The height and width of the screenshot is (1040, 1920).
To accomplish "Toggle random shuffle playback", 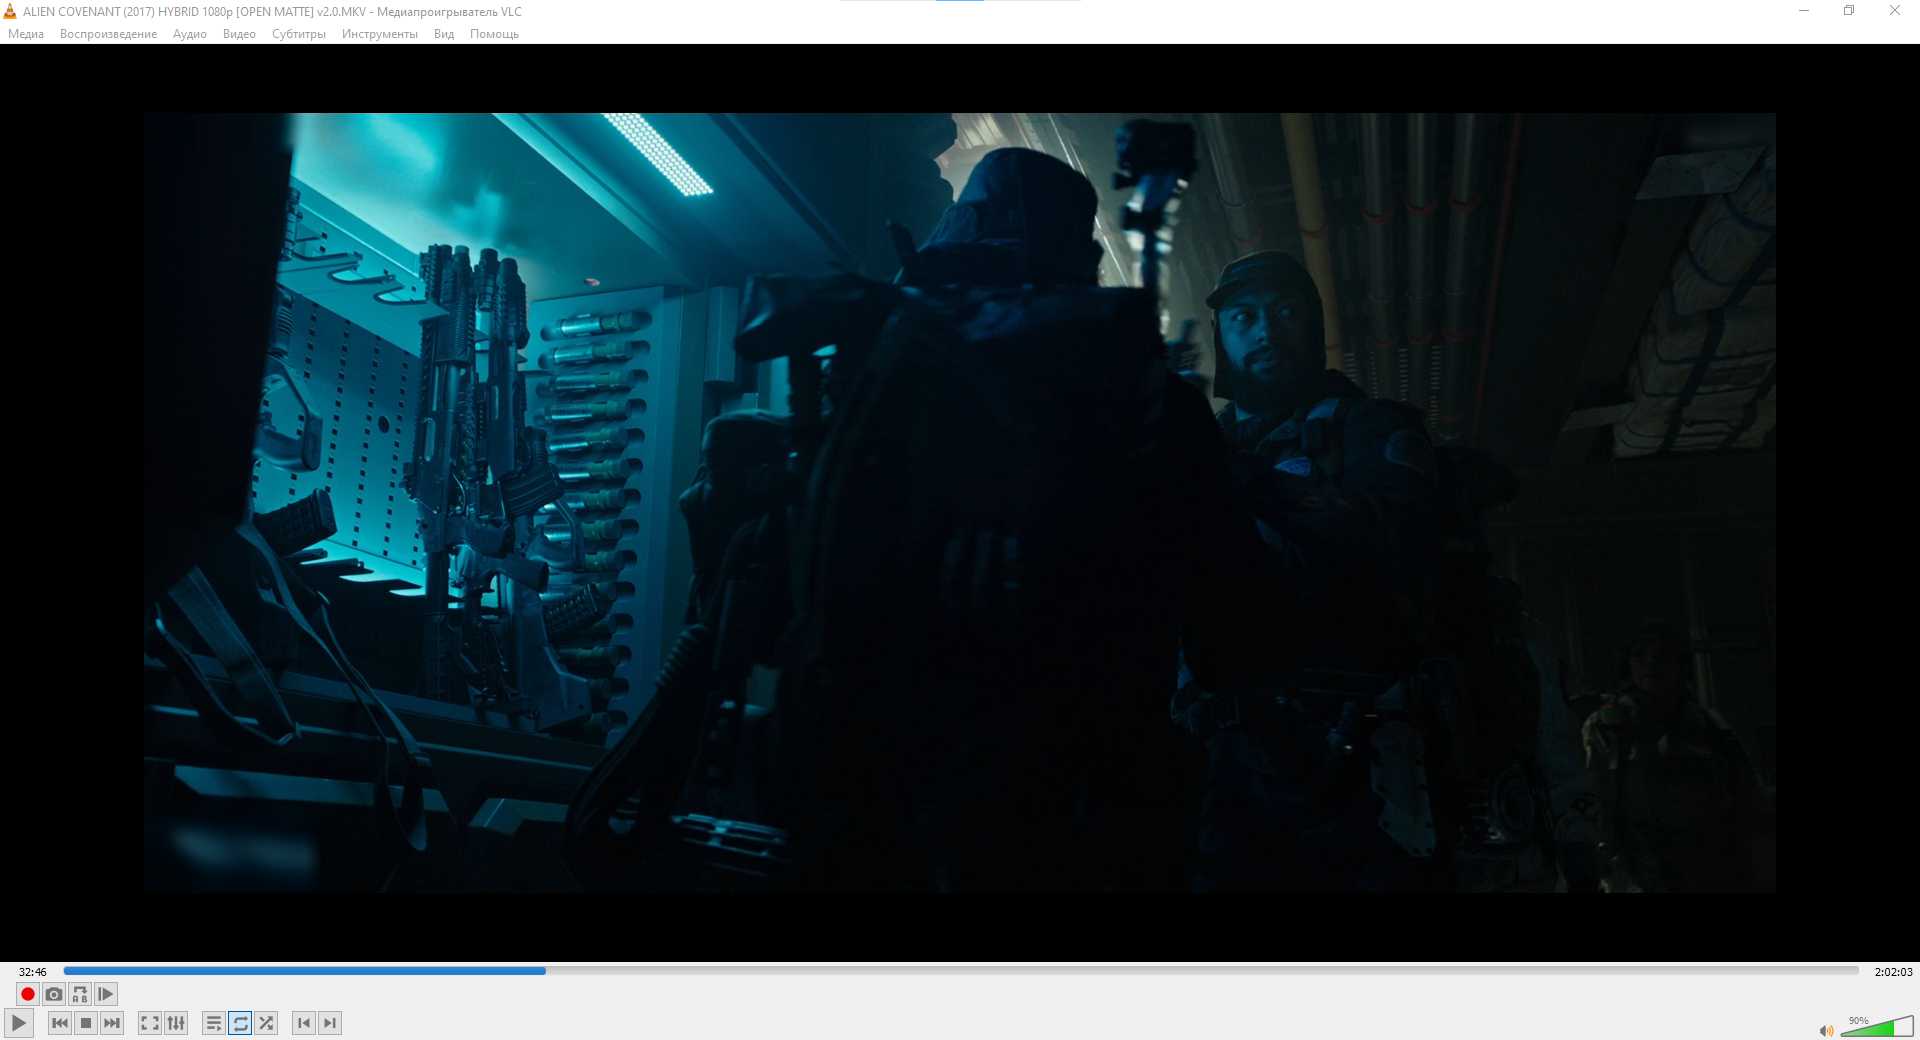I will [266, 1023].
